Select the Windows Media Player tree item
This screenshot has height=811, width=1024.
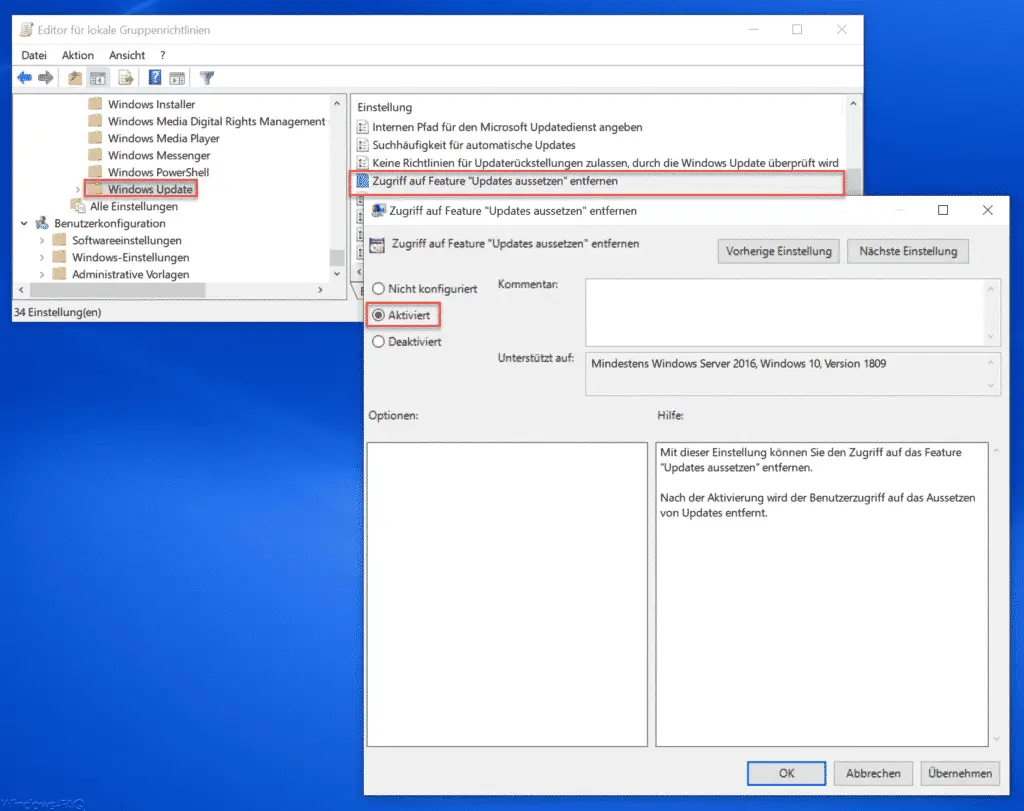(x=164, y=138)
